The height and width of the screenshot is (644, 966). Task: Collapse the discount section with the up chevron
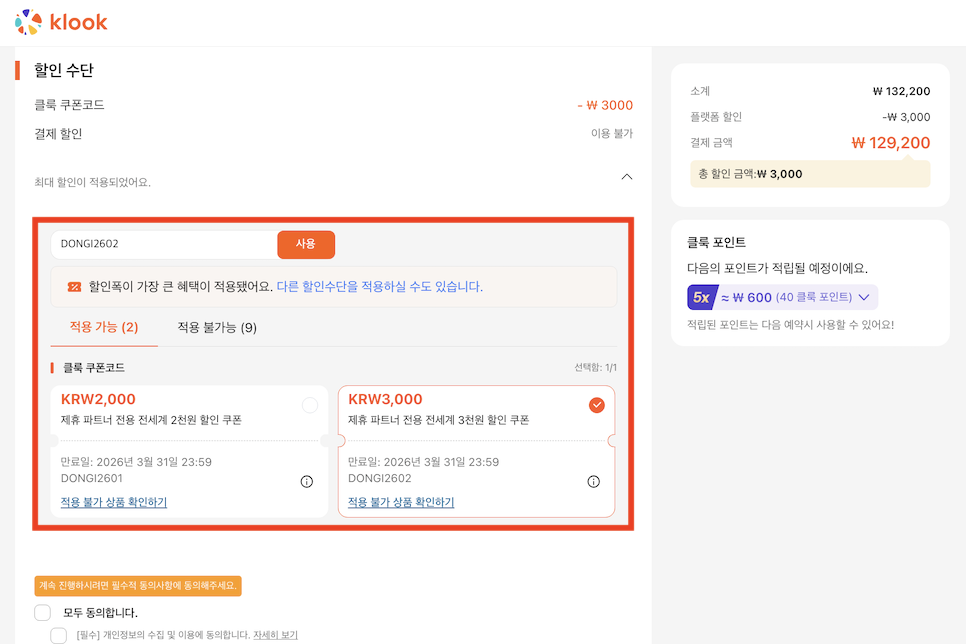(627, 177)
